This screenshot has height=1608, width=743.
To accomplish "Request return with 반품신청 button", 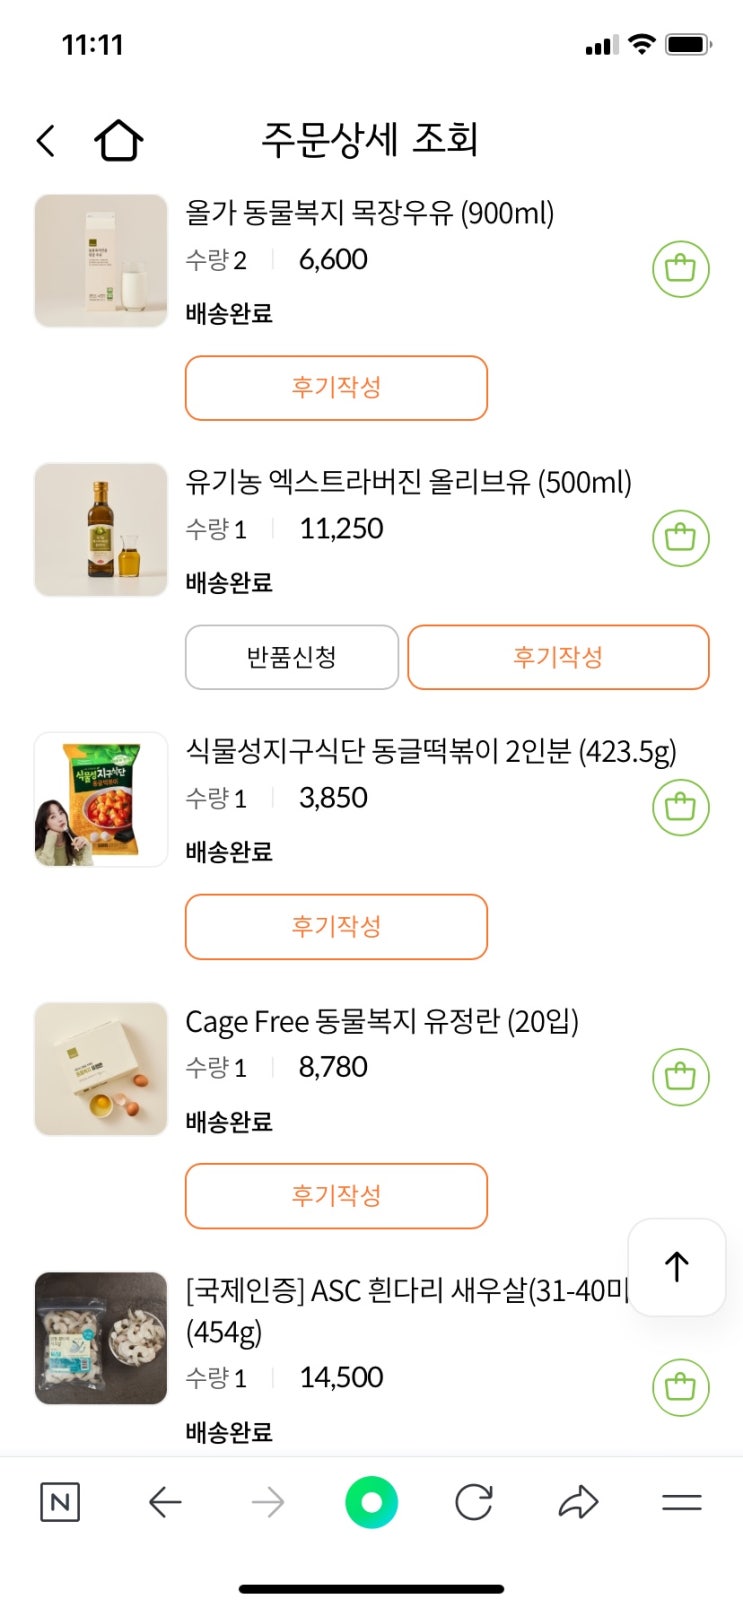I will 292,657.
